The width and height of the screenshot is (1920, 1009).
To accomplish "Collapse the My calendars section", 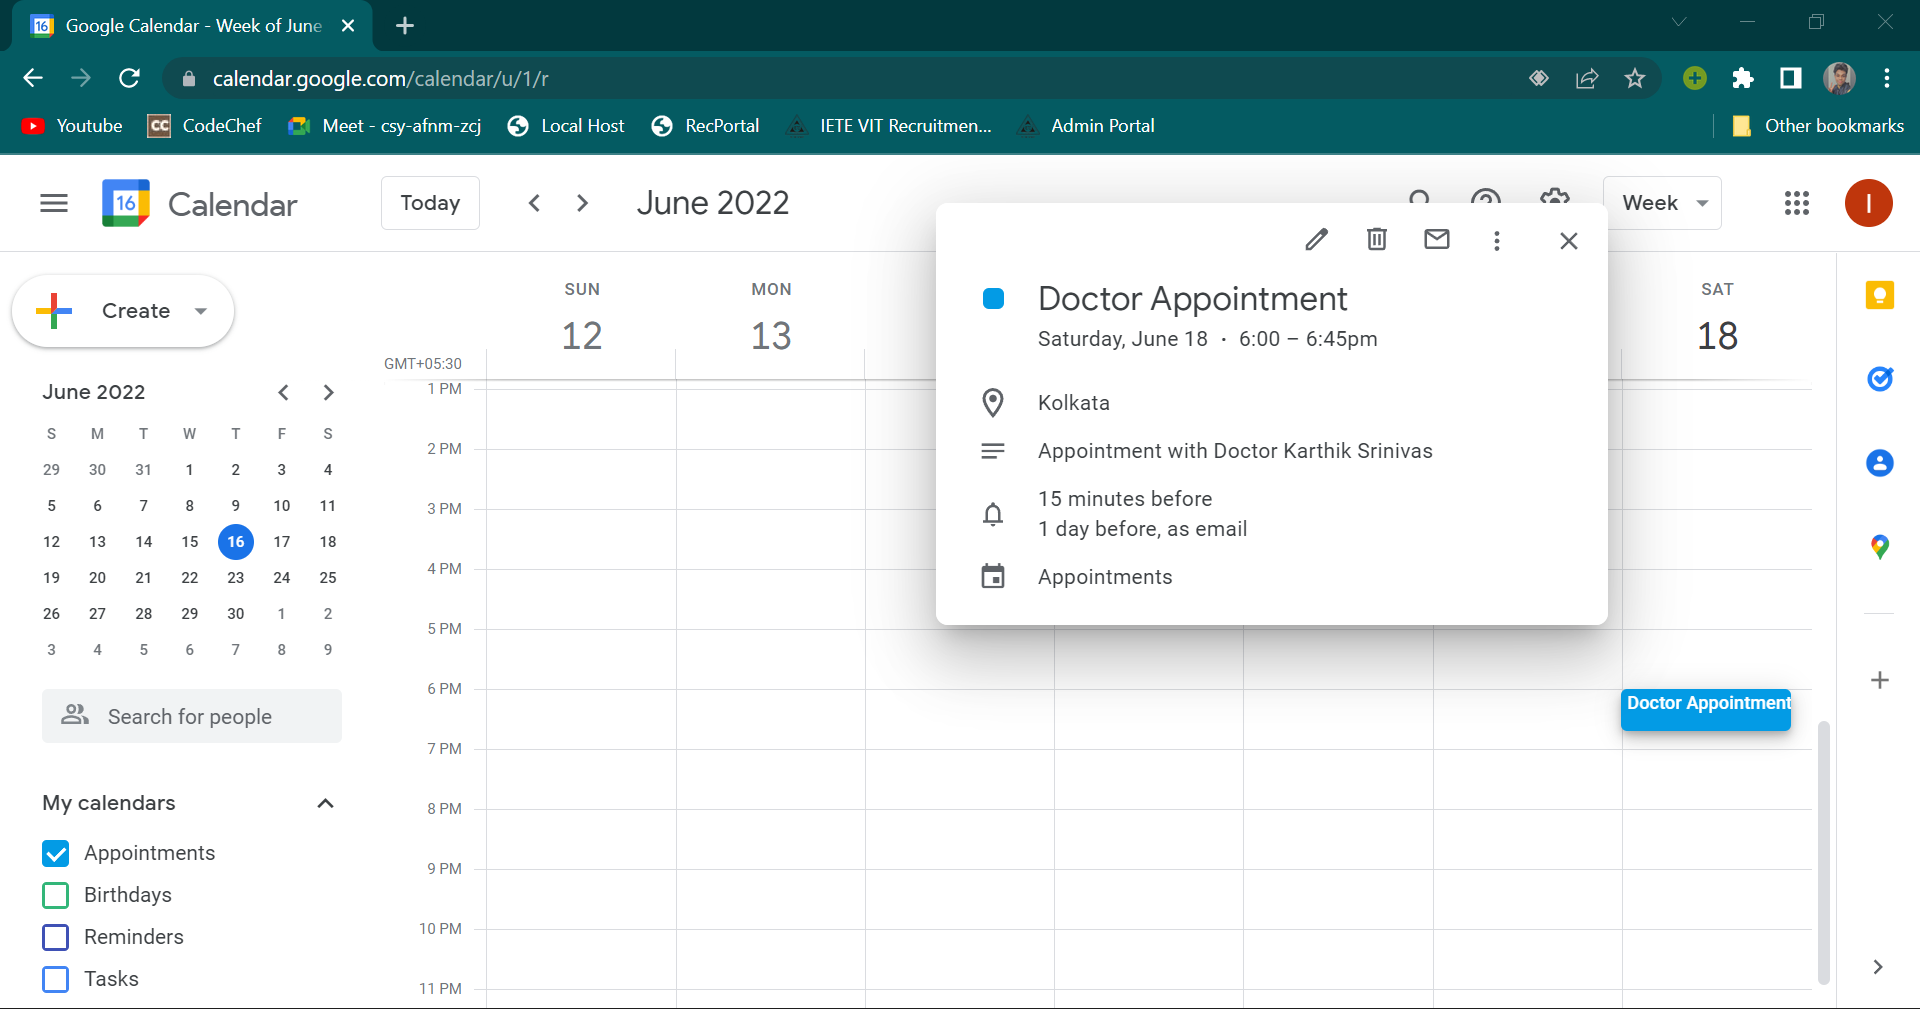I will (324, 803).
